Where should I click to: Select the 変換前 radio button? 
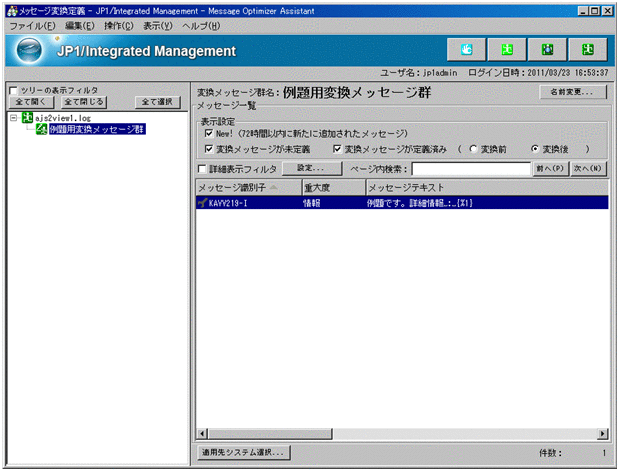pyautogui.click(x=472, y=149)
